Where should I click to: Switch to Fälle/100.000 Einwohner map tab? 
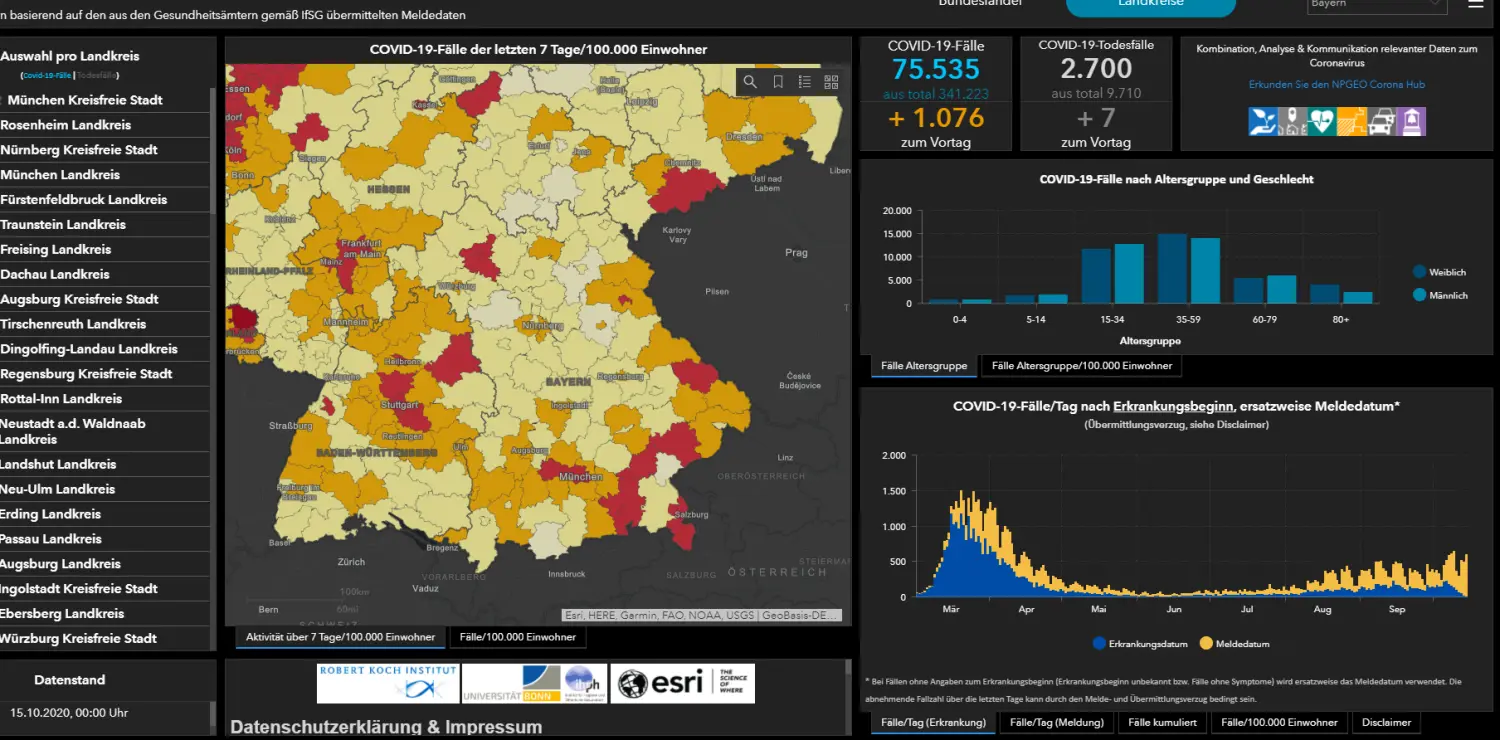(x=518, y=637)
